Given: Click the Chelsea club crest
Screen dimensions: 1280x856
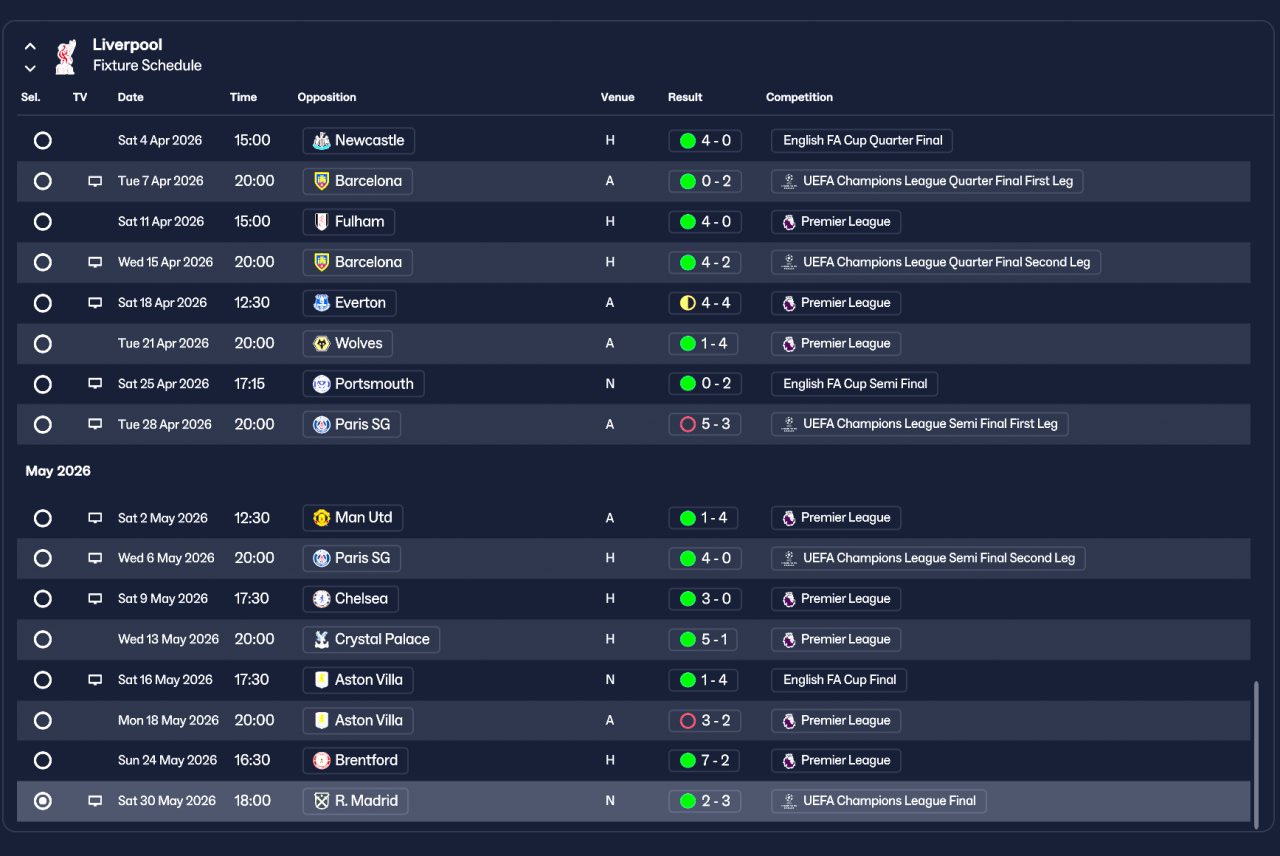Looking at the screenshot, I should click(x=321, y=599).
